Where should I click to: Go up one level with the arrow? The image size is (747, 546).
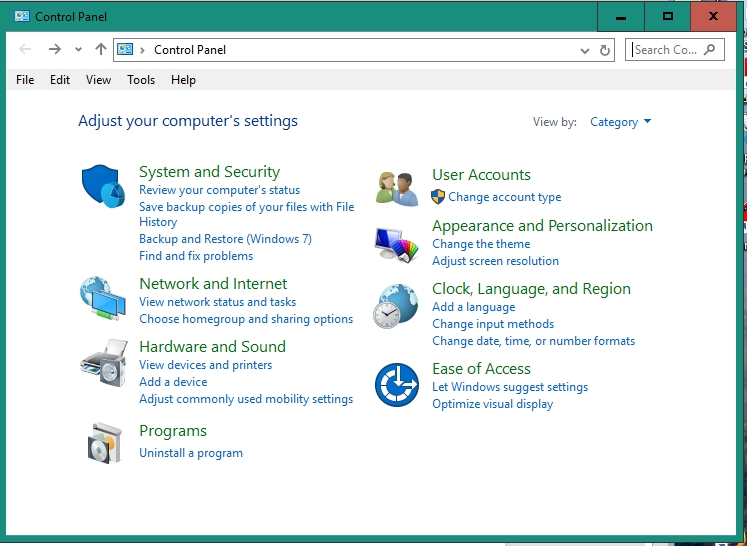[101, 49]
